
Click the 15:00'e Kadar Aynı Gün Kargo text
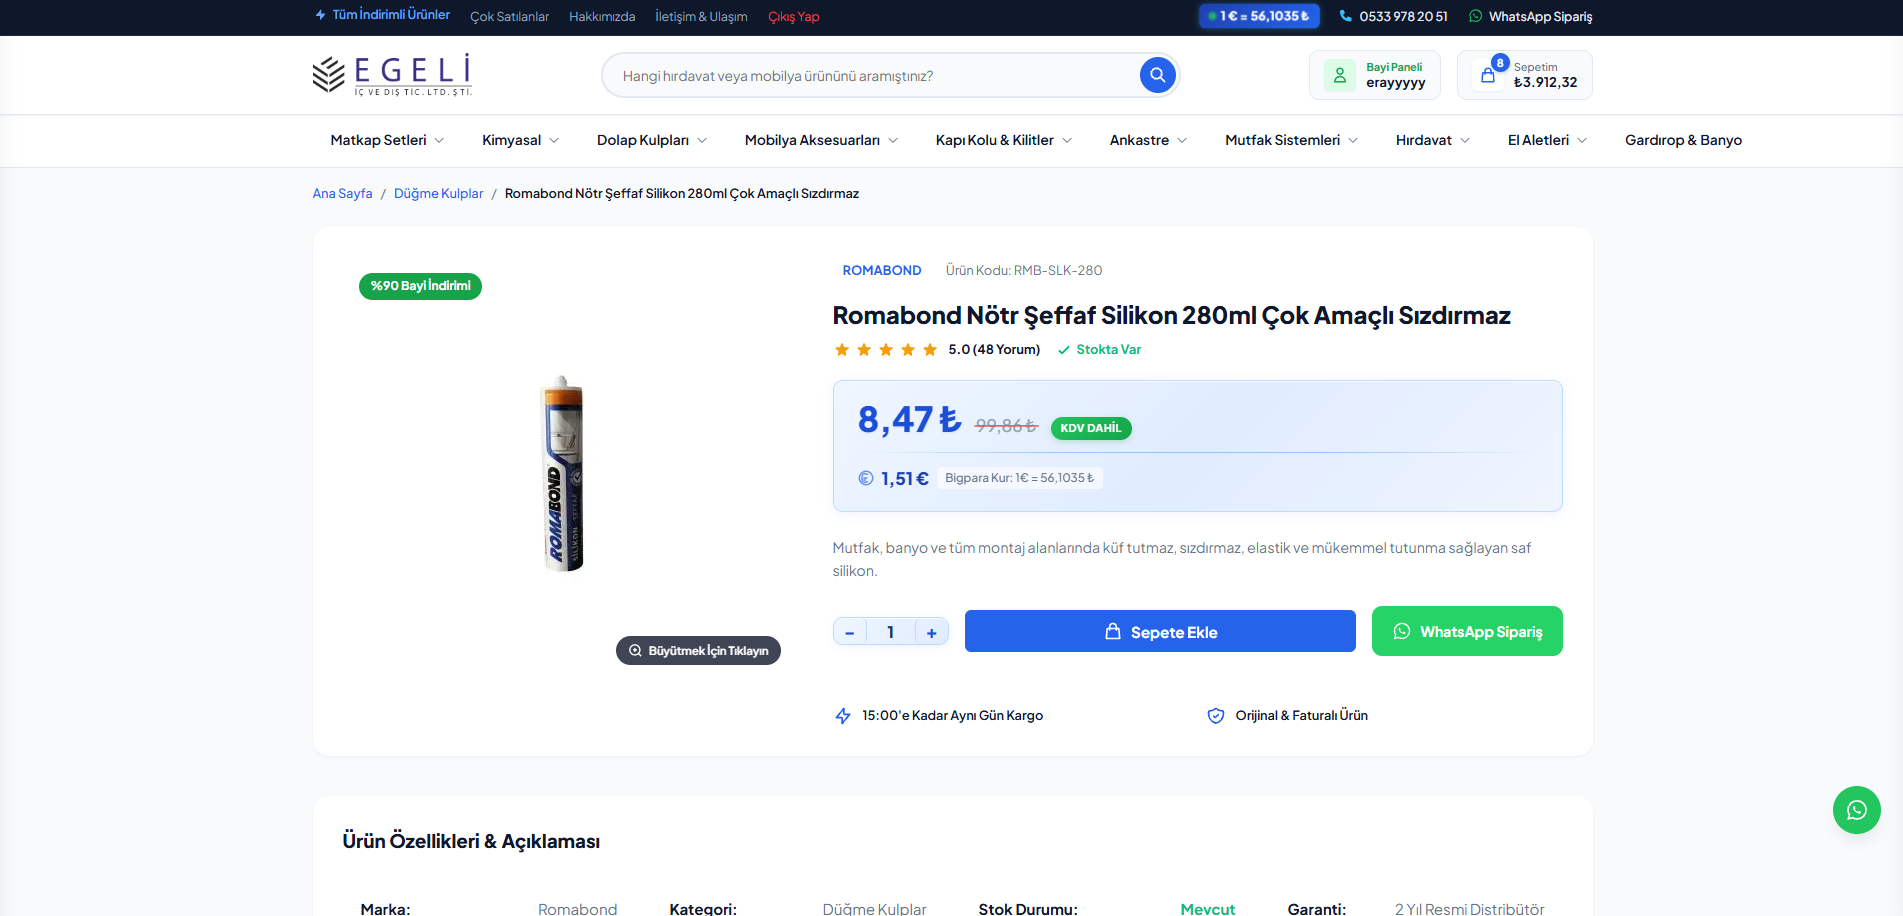pos(952,716)
